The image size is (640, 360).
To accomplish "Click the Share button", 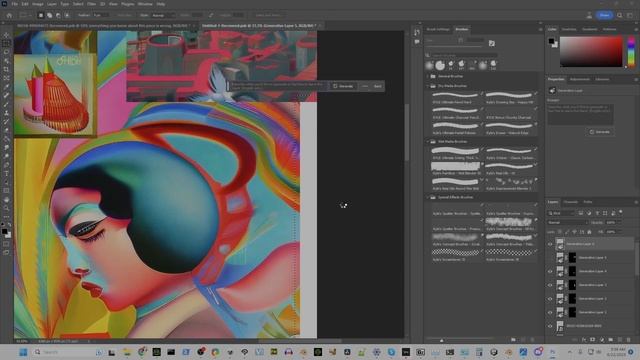I will coord(604,15).
